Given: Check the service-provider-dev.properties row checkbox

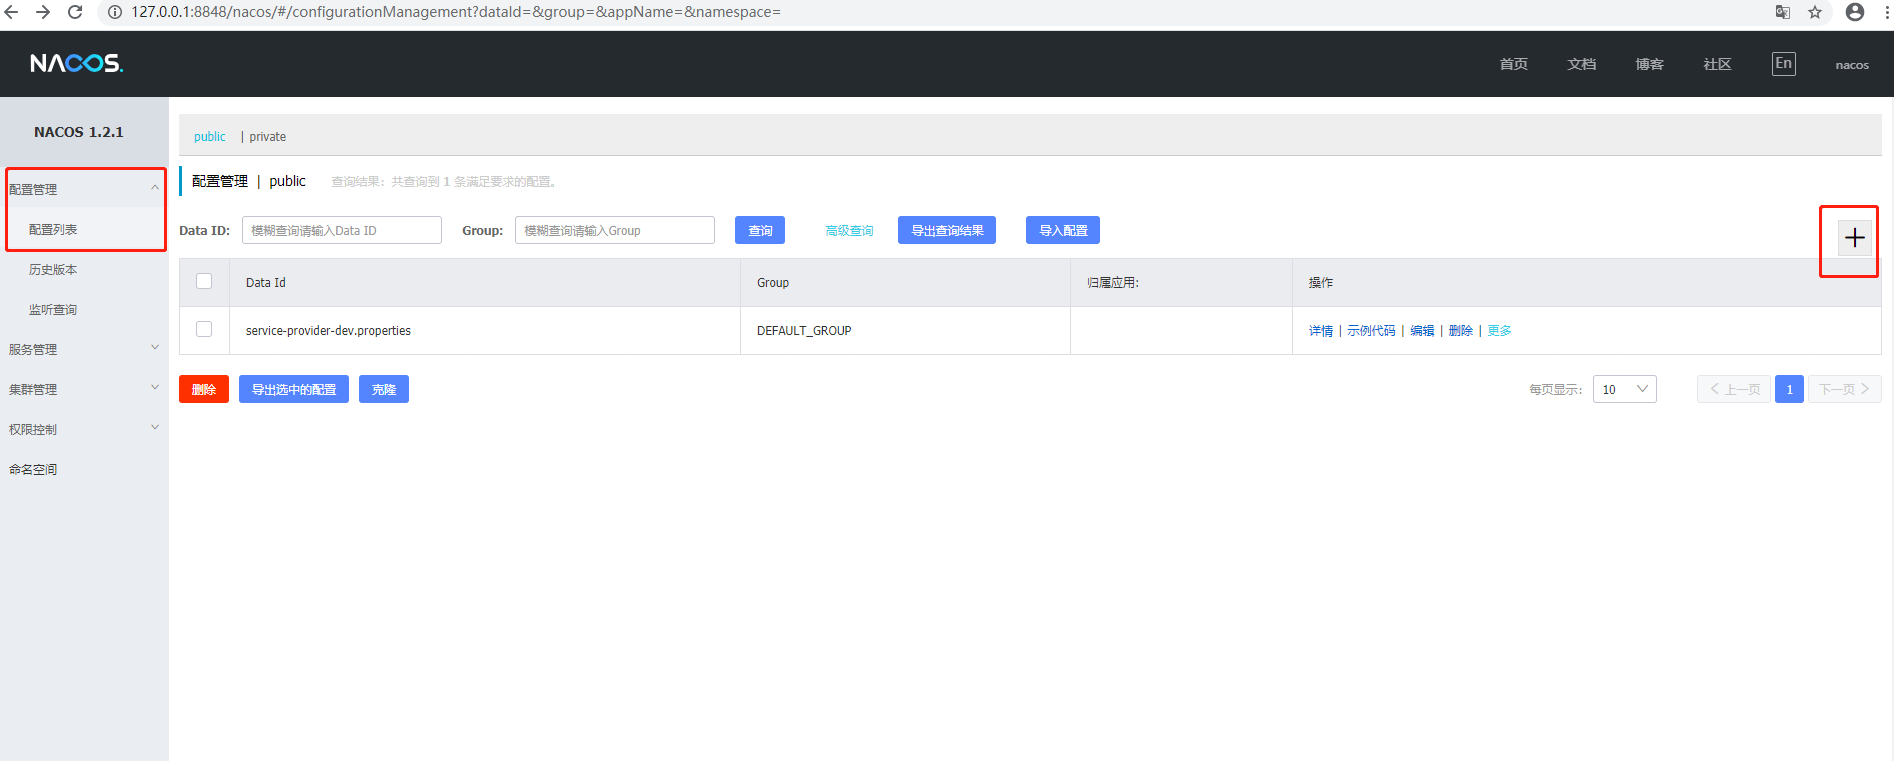Looking at the screenshot, I should [x=204, y=329].
